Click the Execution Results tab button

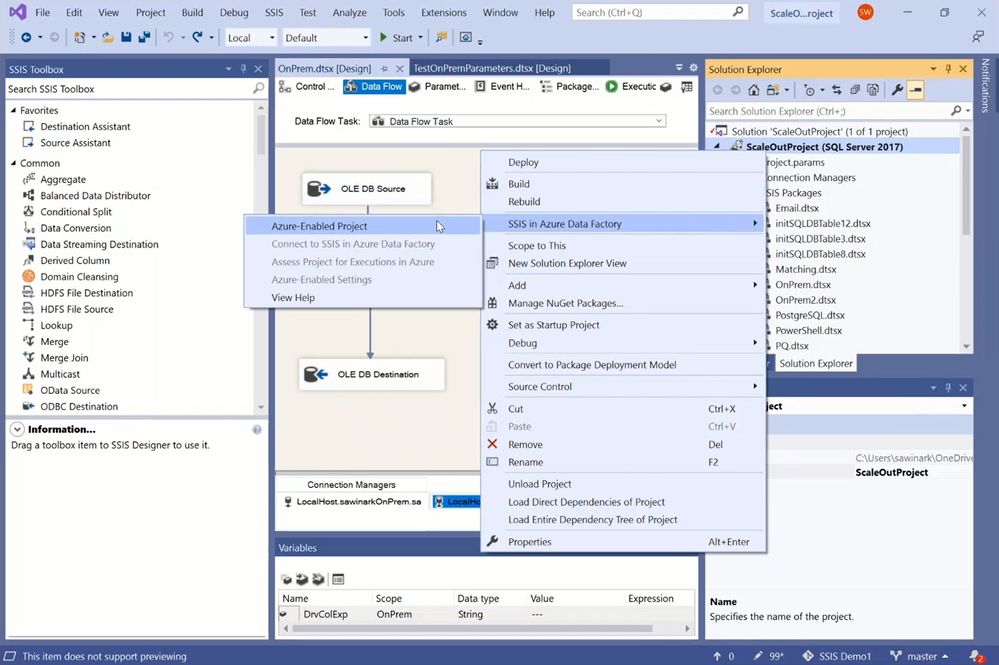(631, 87)
